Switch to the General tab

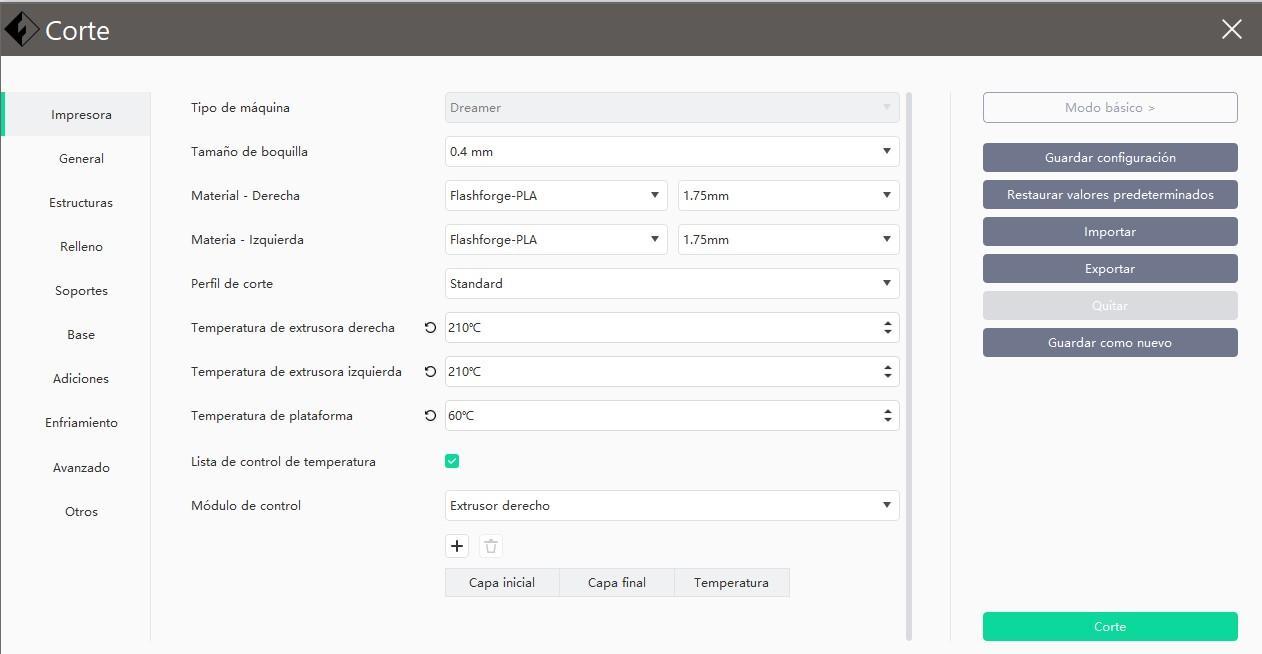[81, 159]
